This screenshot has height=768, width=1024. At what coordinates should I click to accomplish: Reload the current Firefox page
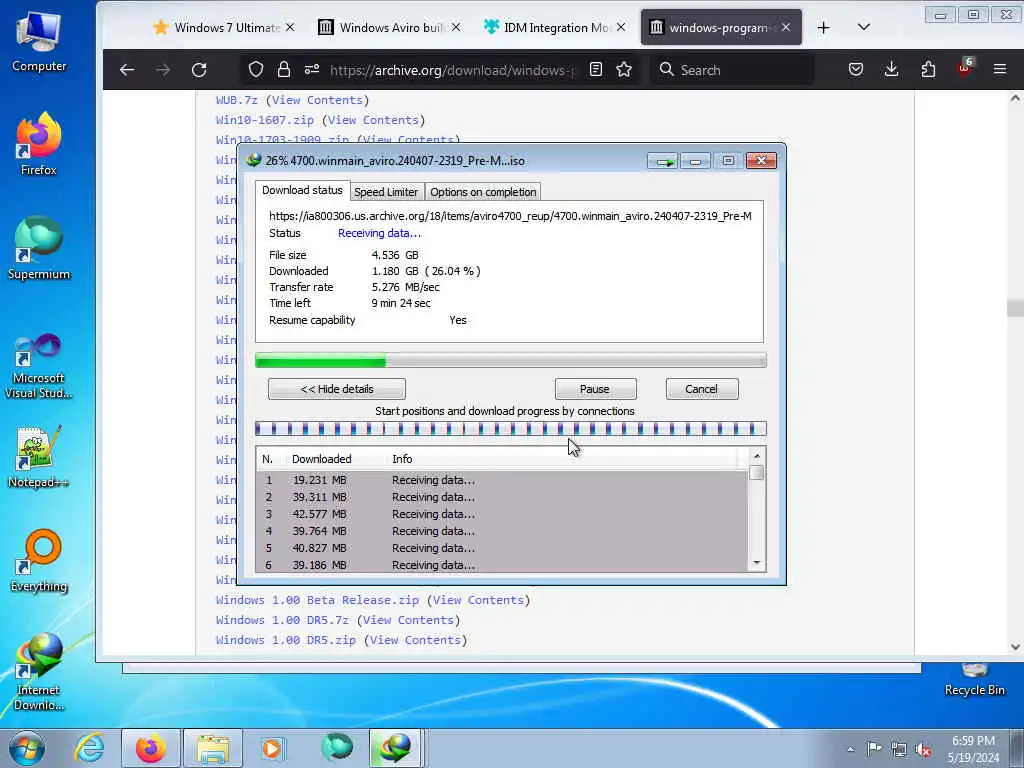pyautogui.click(x=199, y=69)
